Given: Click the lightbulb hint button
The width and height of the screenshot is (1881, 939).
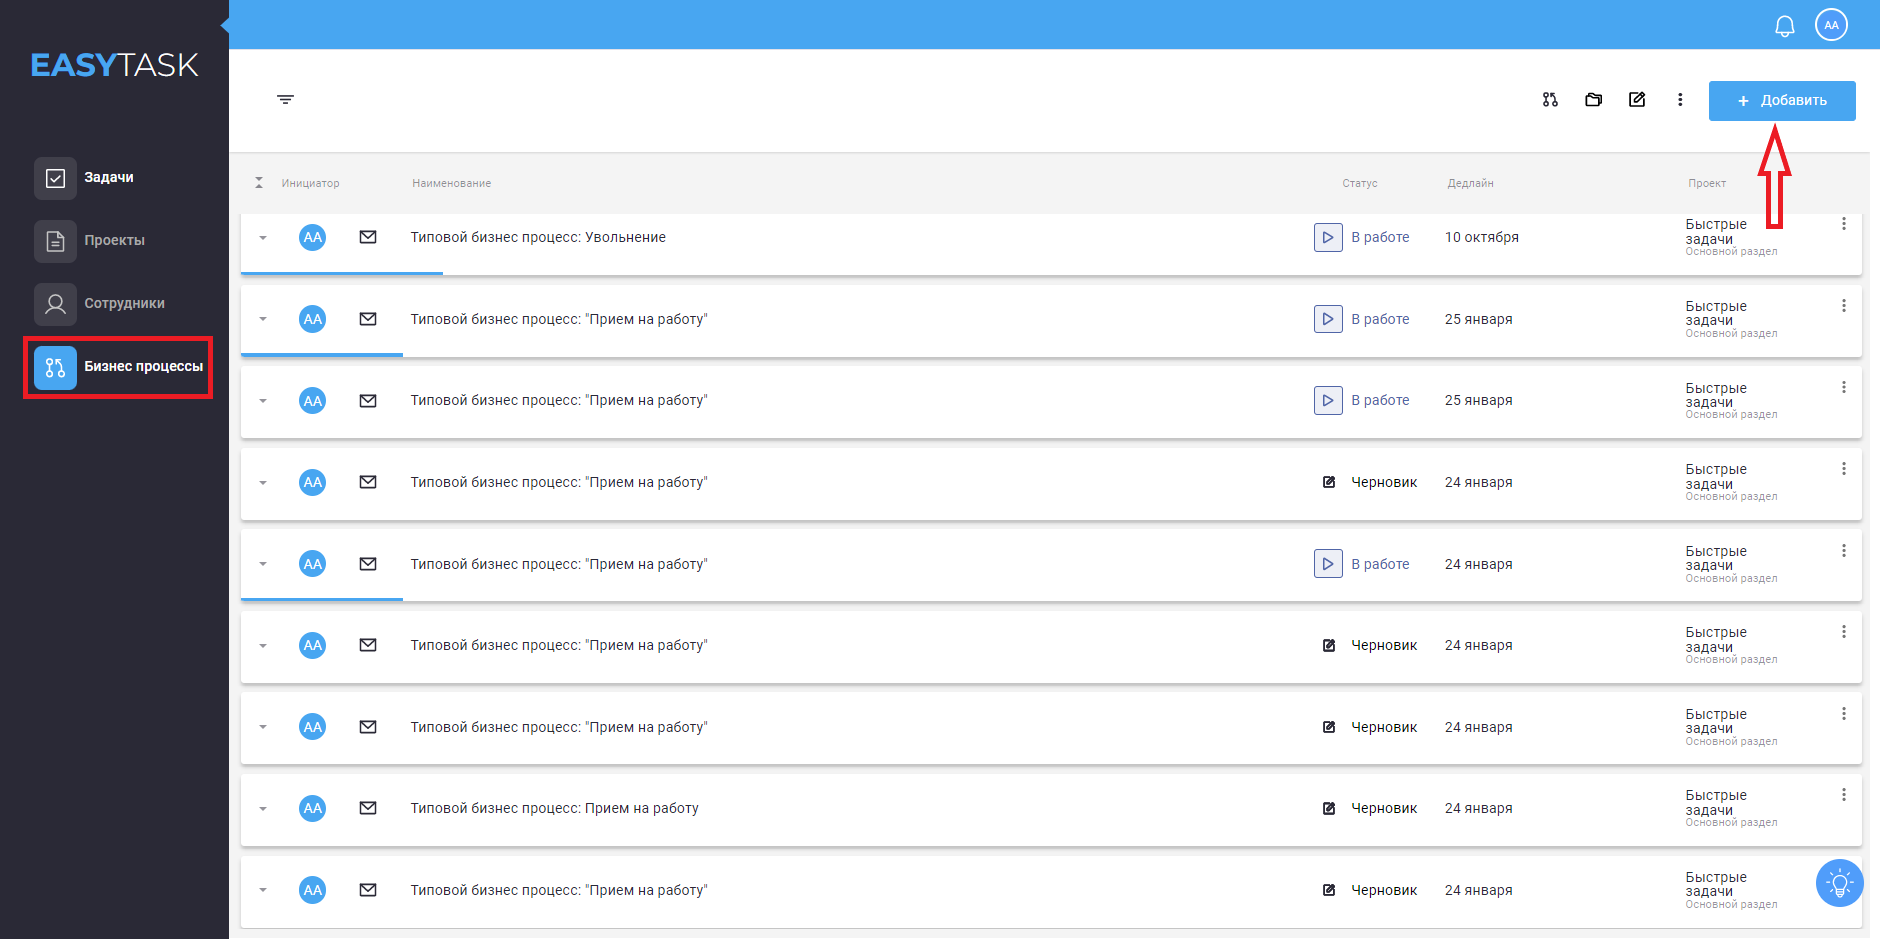Looking at the screenshot, I should pyautogui.click(x=1839, y=883).
